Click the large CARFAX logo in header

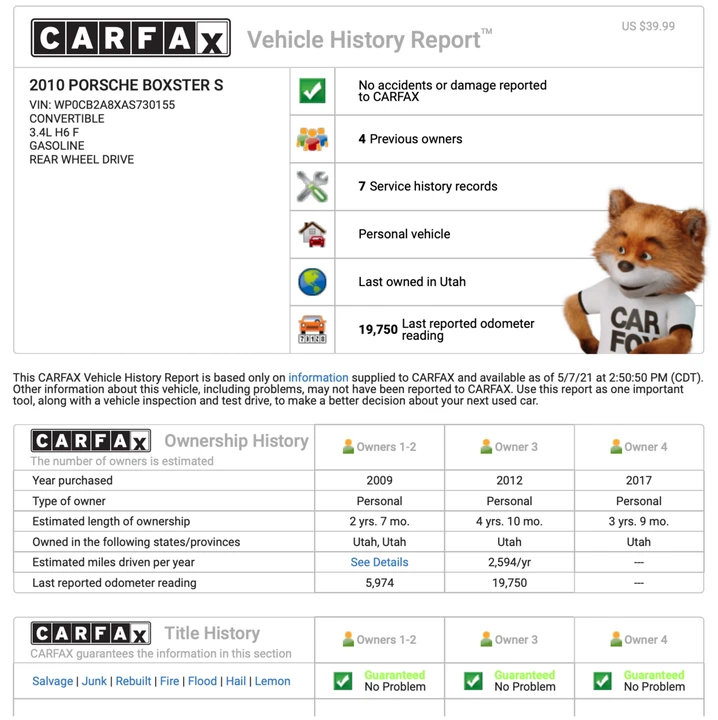pos(130,38)
